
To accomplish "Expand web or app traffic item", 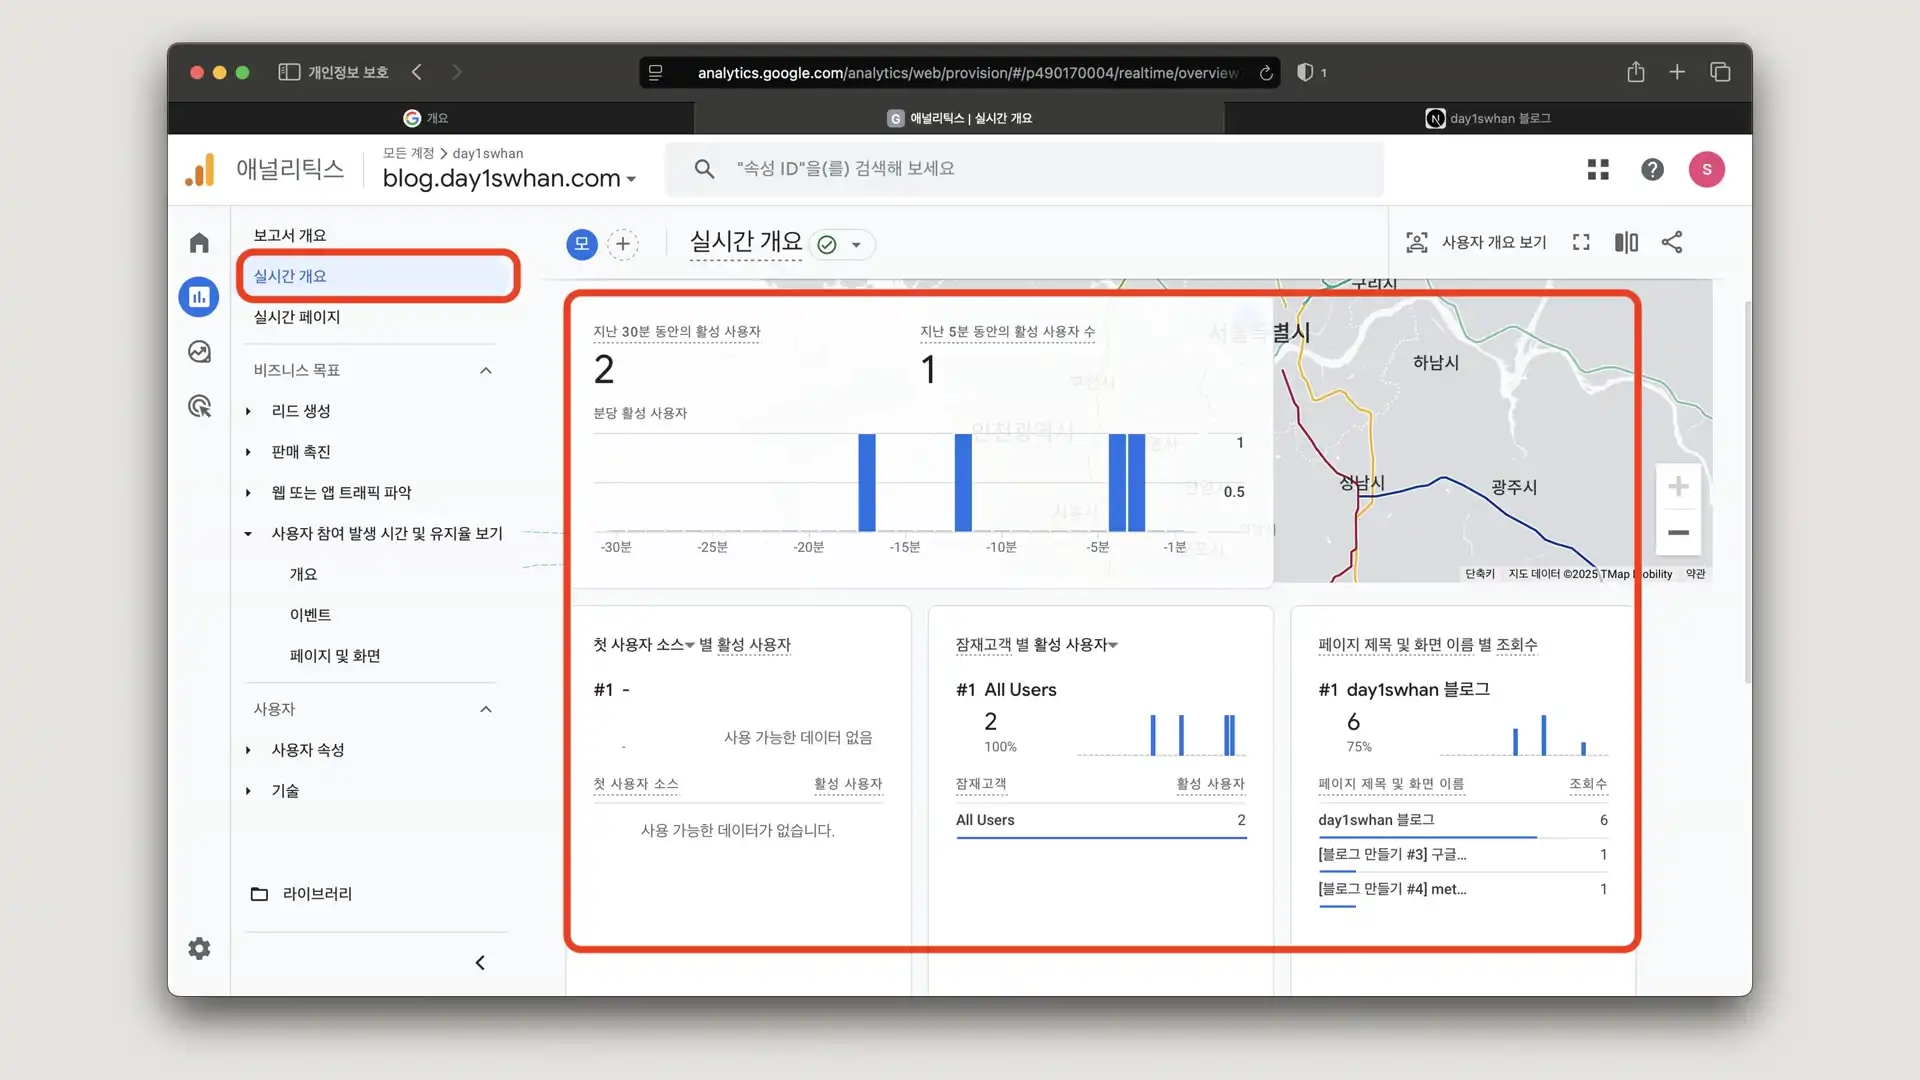I will coord(248,493).
